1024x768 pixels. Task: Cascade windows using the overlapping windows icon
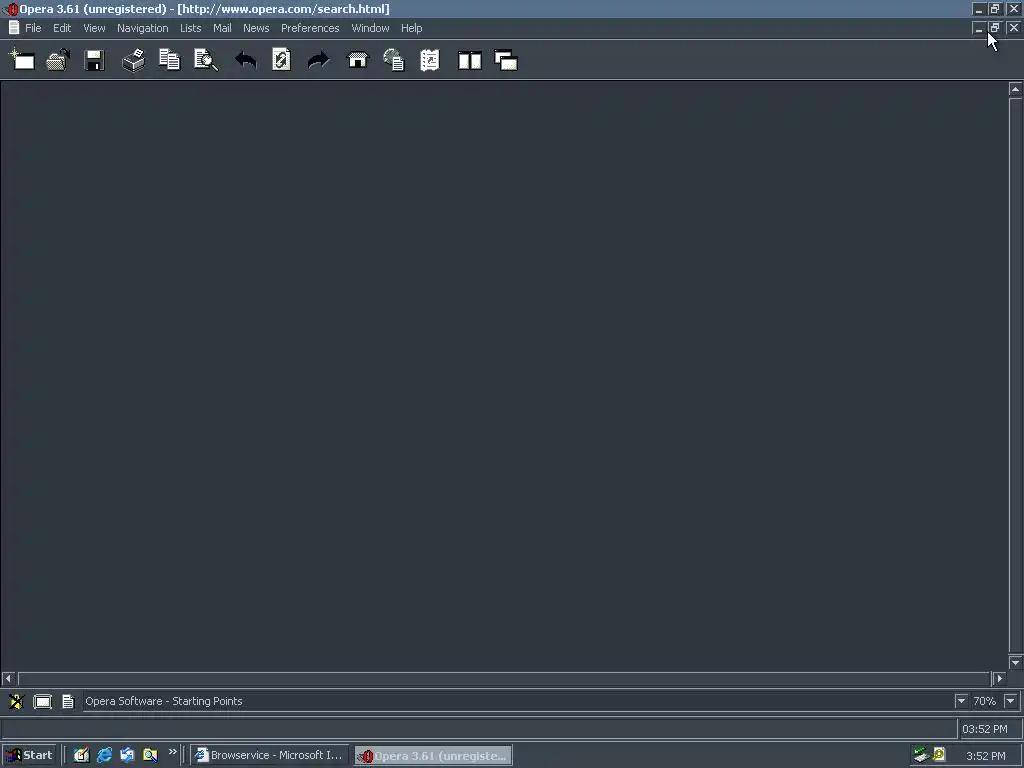(x=506, y=61)
